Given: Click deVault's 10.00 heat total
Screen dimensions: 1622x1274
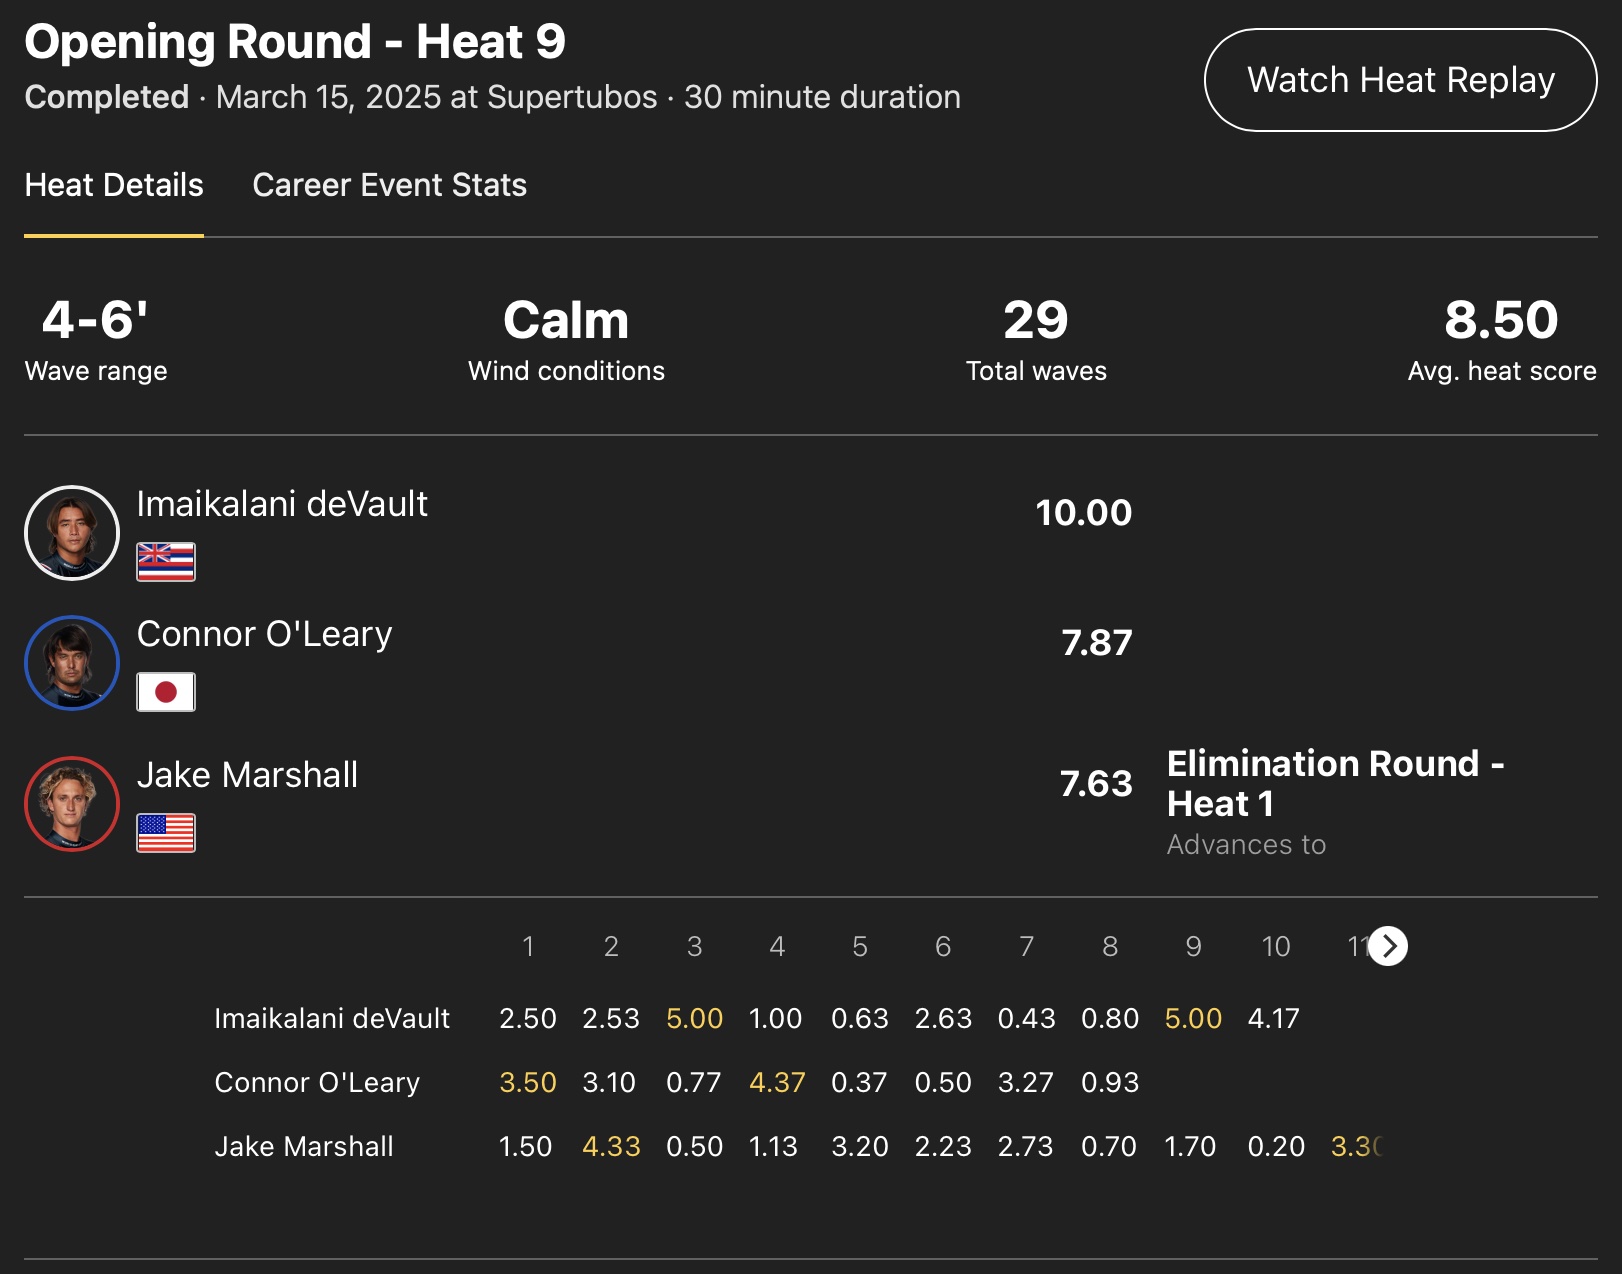Looking at the screenshot, I should [1083, 513].
